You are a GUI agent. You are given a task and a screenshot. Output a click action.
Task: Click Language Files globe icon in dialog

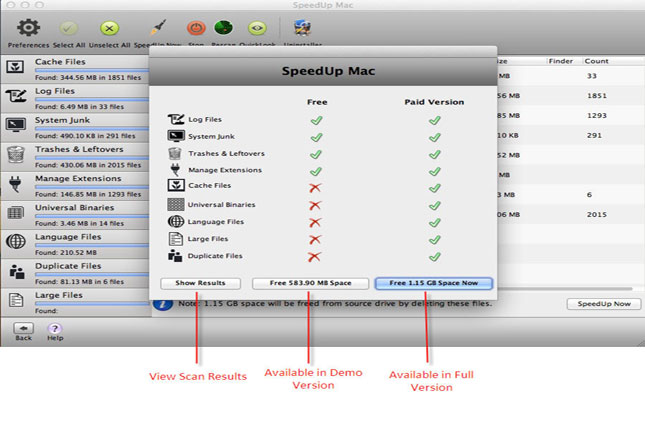click(176, 221)
